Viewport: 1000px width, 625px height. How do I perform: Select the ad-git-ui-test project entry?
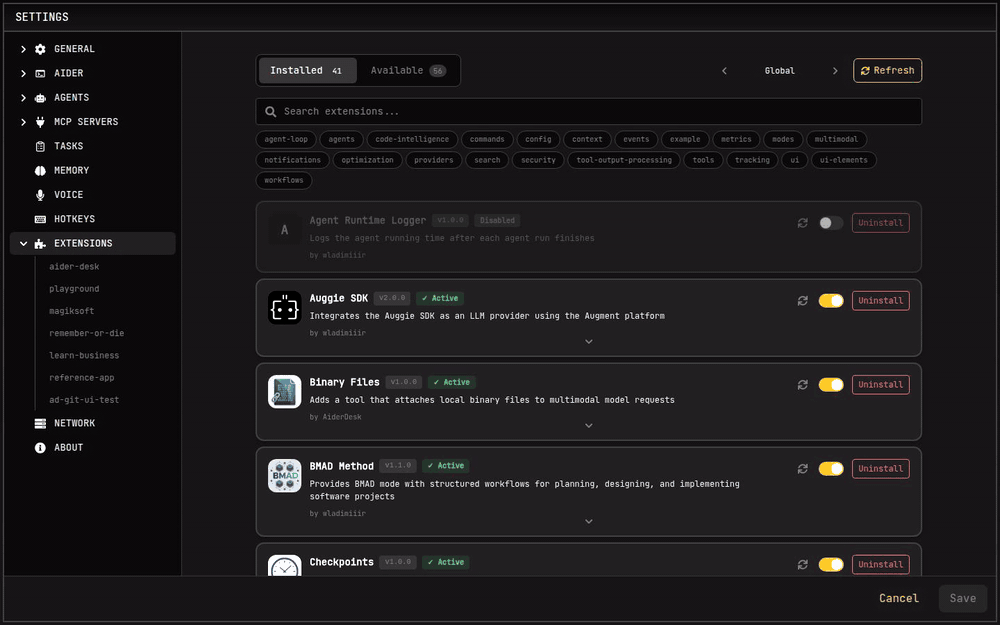[84, 400]
